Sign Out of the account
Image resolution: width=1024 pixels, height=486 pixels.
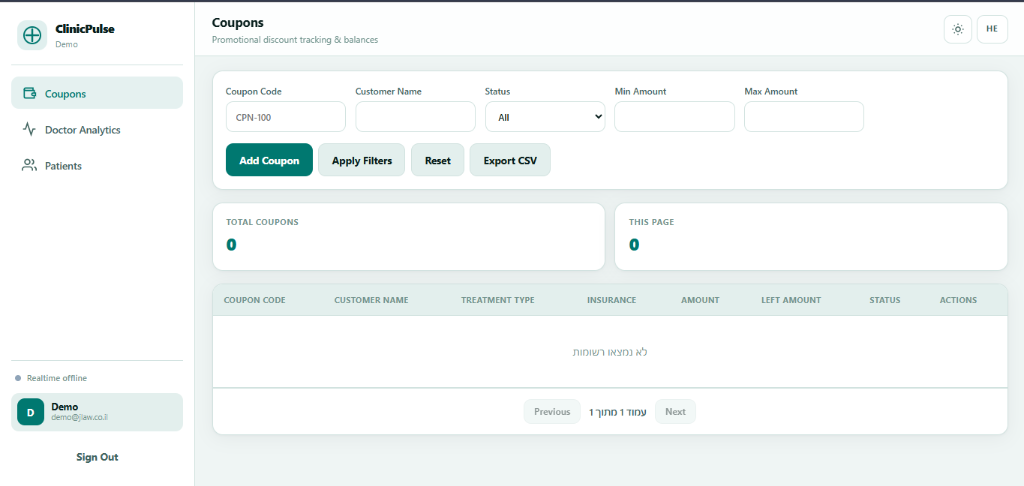97,457
